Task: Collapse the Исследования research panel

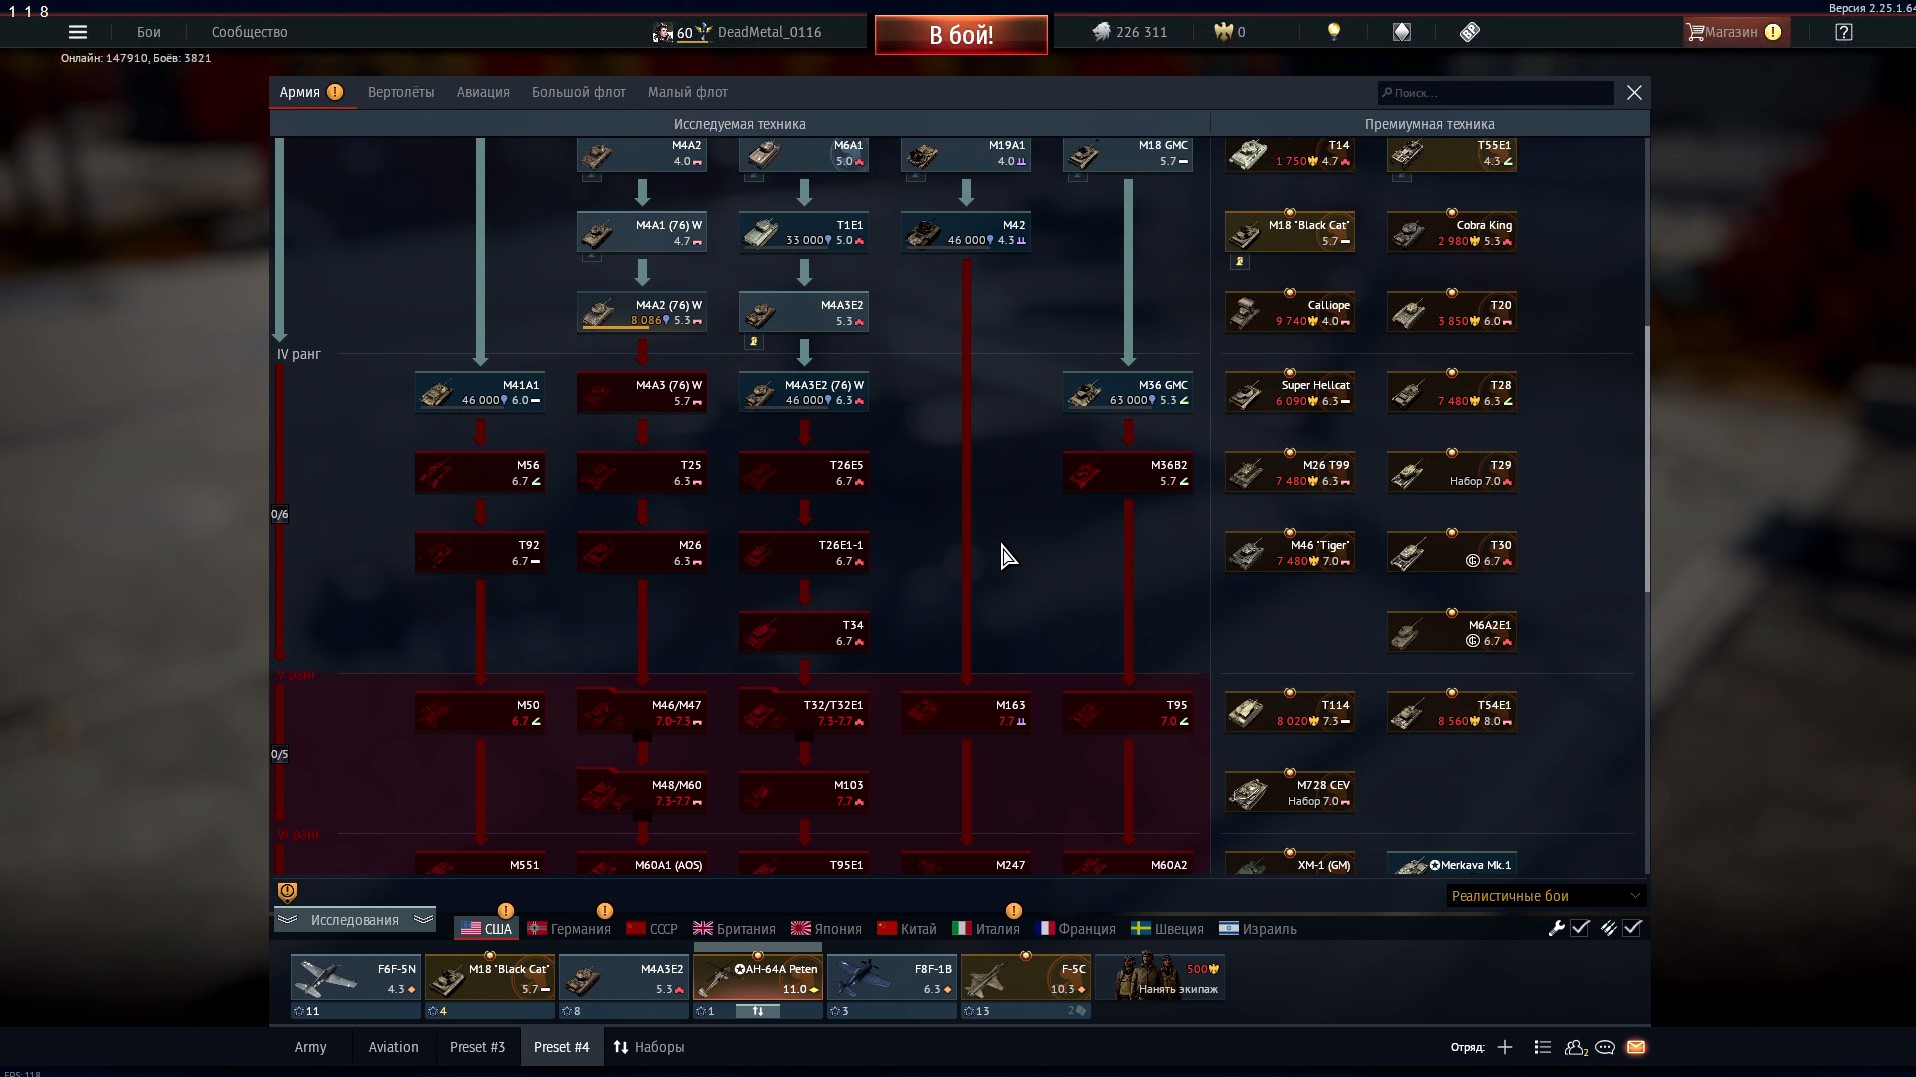Action: pos(354,920)
